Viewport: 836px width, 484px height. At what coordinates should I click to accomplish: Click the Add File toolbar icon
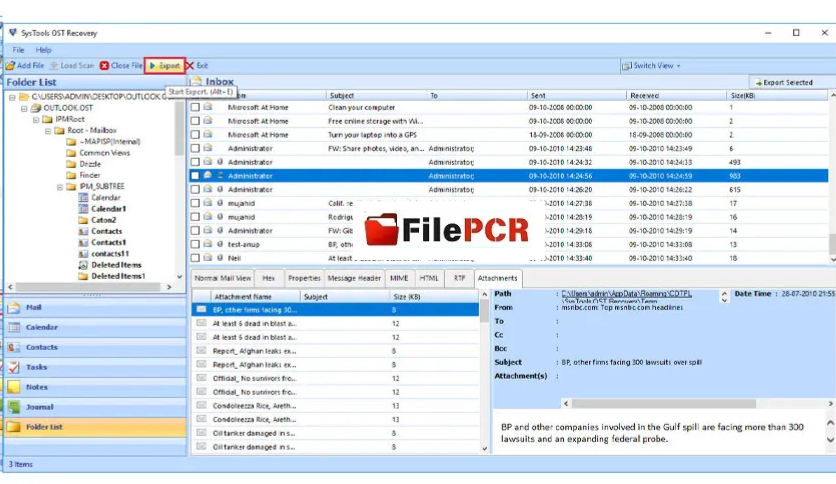point(11,66)
